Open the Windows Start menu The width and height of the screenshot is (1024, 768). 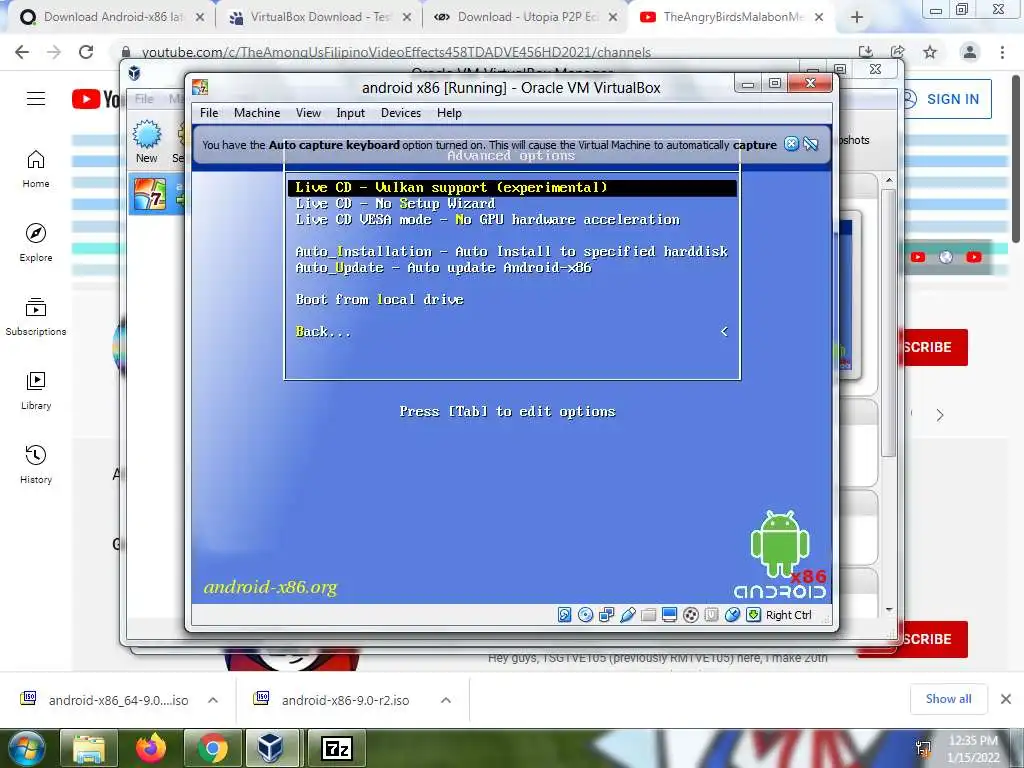[x=26, y=748]
